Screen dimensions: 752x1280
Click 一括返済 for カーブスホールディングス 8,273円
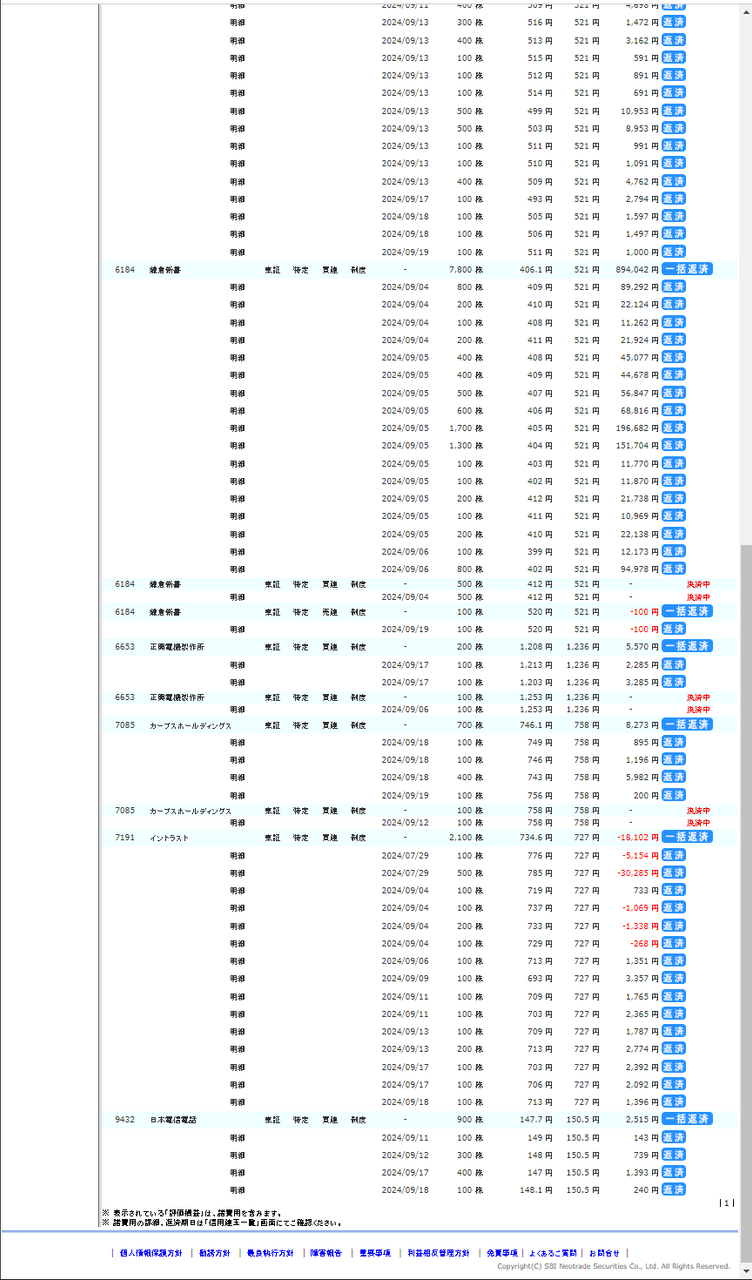pyautogui.click(x=687, y=724)
